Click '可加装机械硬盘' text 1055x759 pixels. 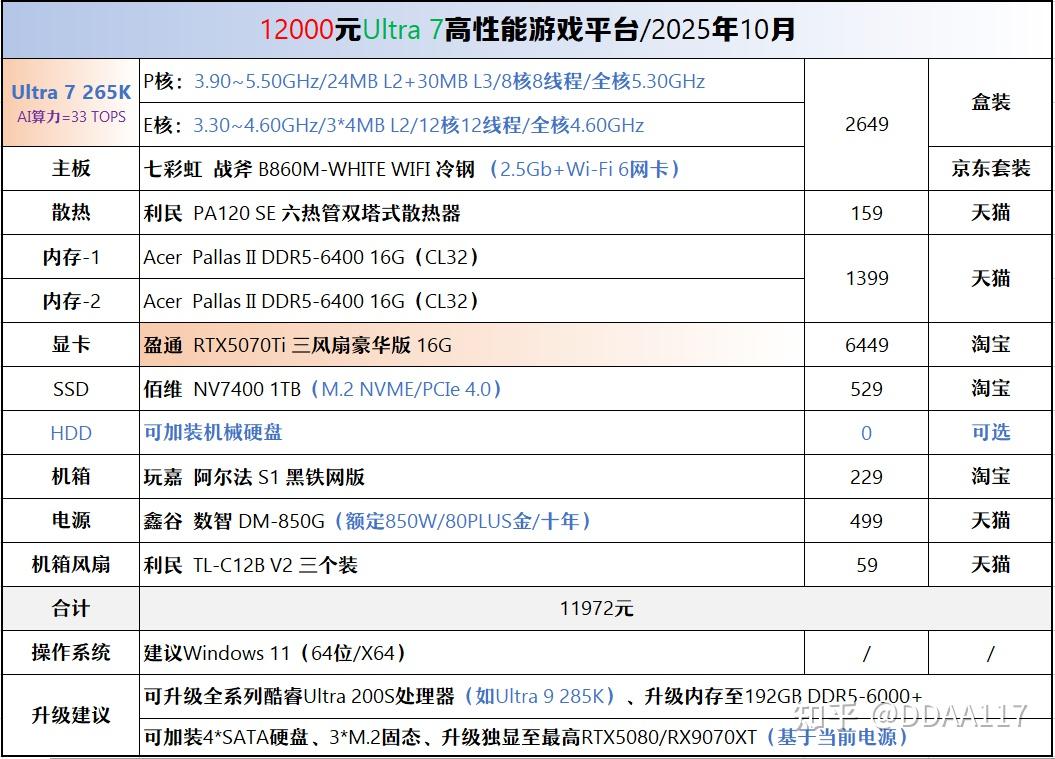(x=213, y=433)
